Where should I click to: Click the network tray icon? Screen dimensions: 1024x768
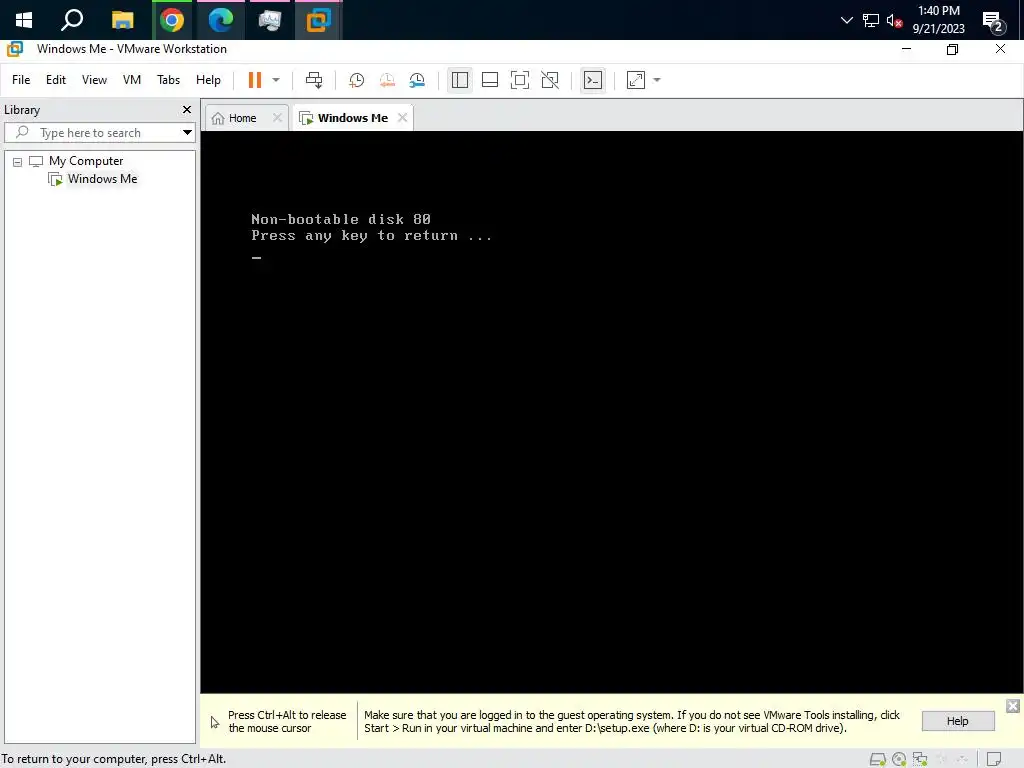(x=871, y=20)
